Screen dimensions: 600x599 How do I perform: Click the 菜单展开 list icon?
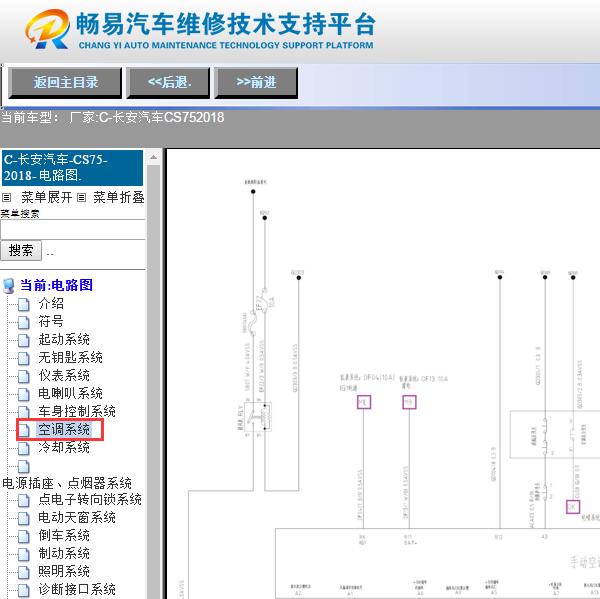click(7, 198)
